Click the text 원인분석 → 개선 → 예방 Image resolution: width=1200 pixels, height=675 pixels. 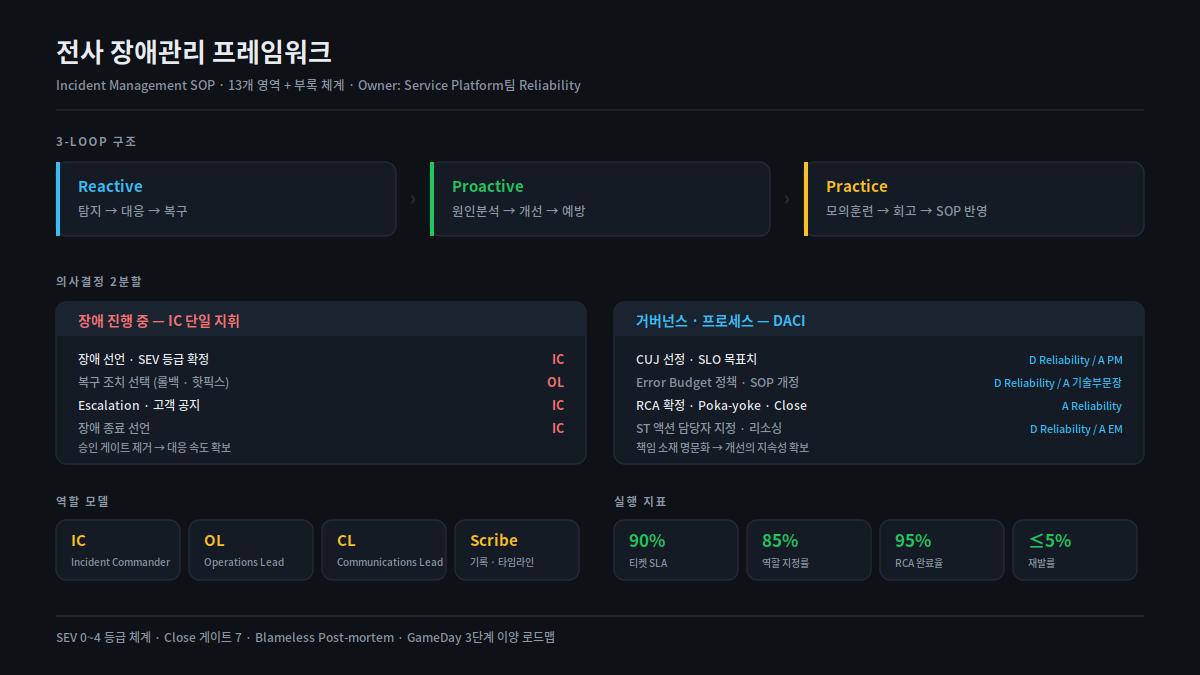click(x=518, y=211)
